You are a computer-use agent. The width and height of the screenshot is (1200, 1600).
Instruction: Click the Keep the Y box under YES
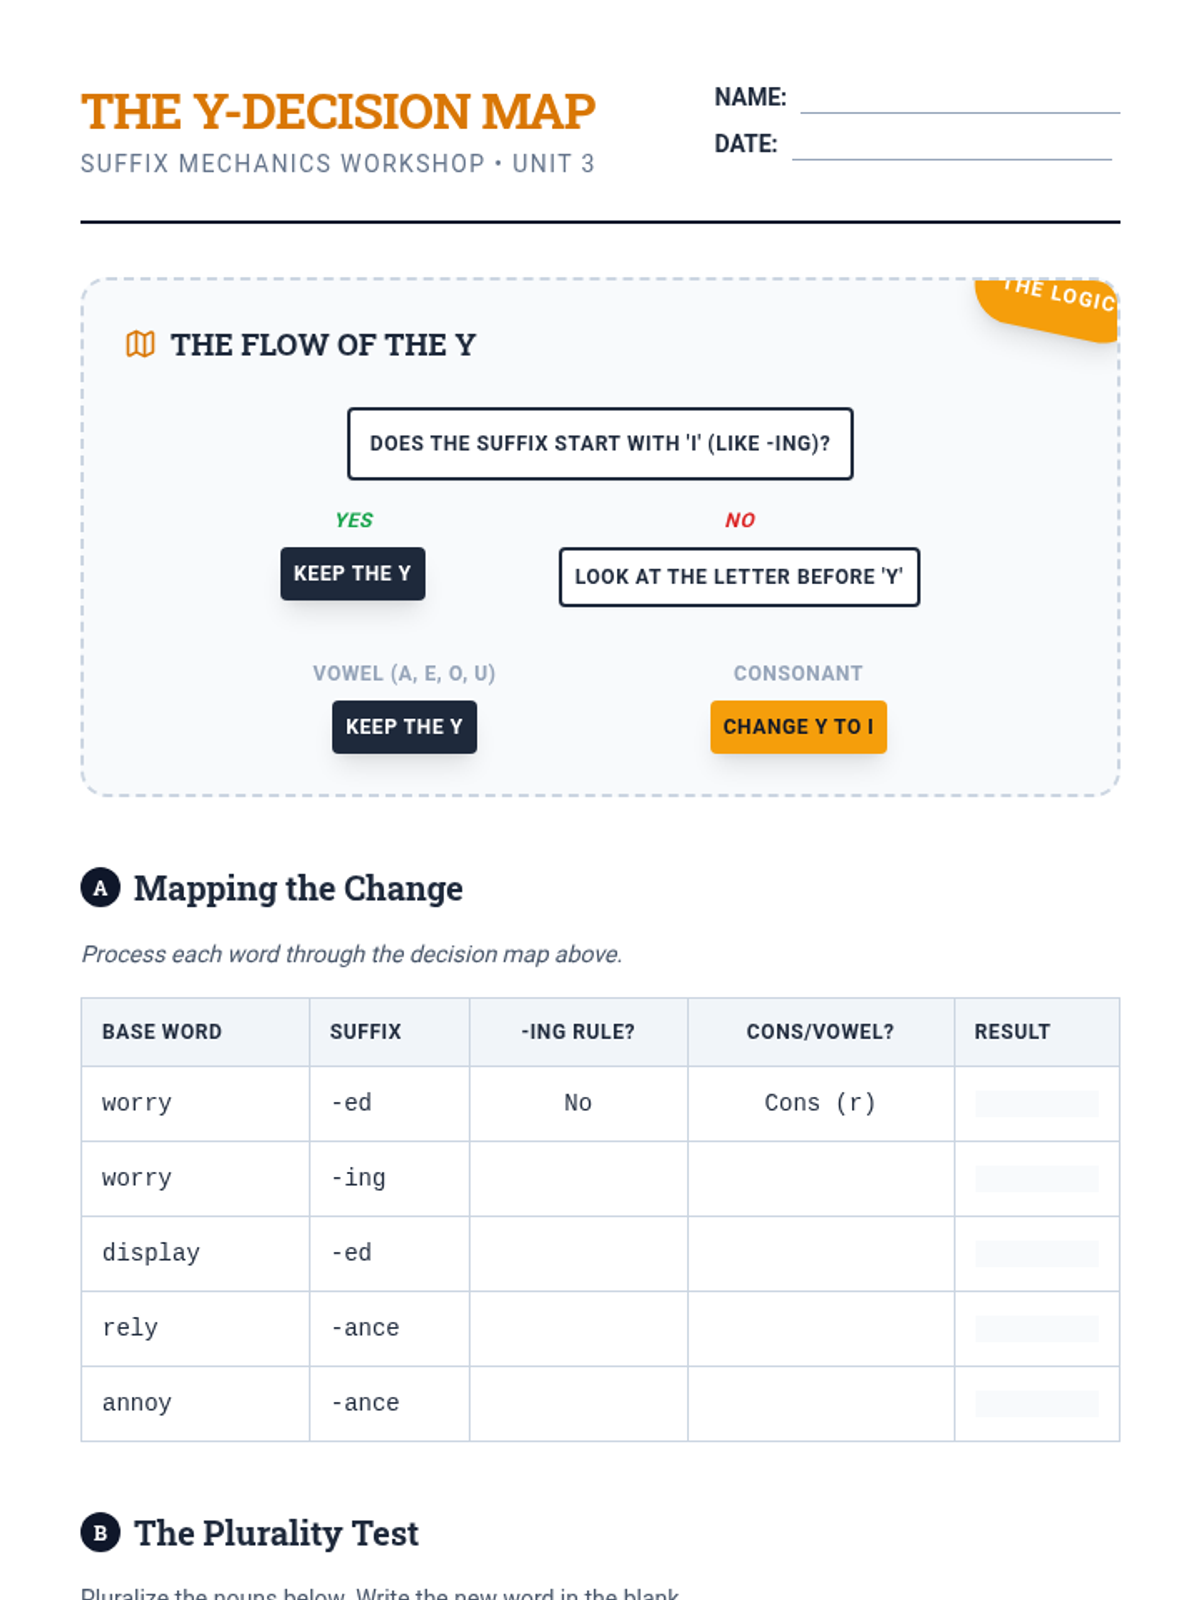click(x=352, y=574)
